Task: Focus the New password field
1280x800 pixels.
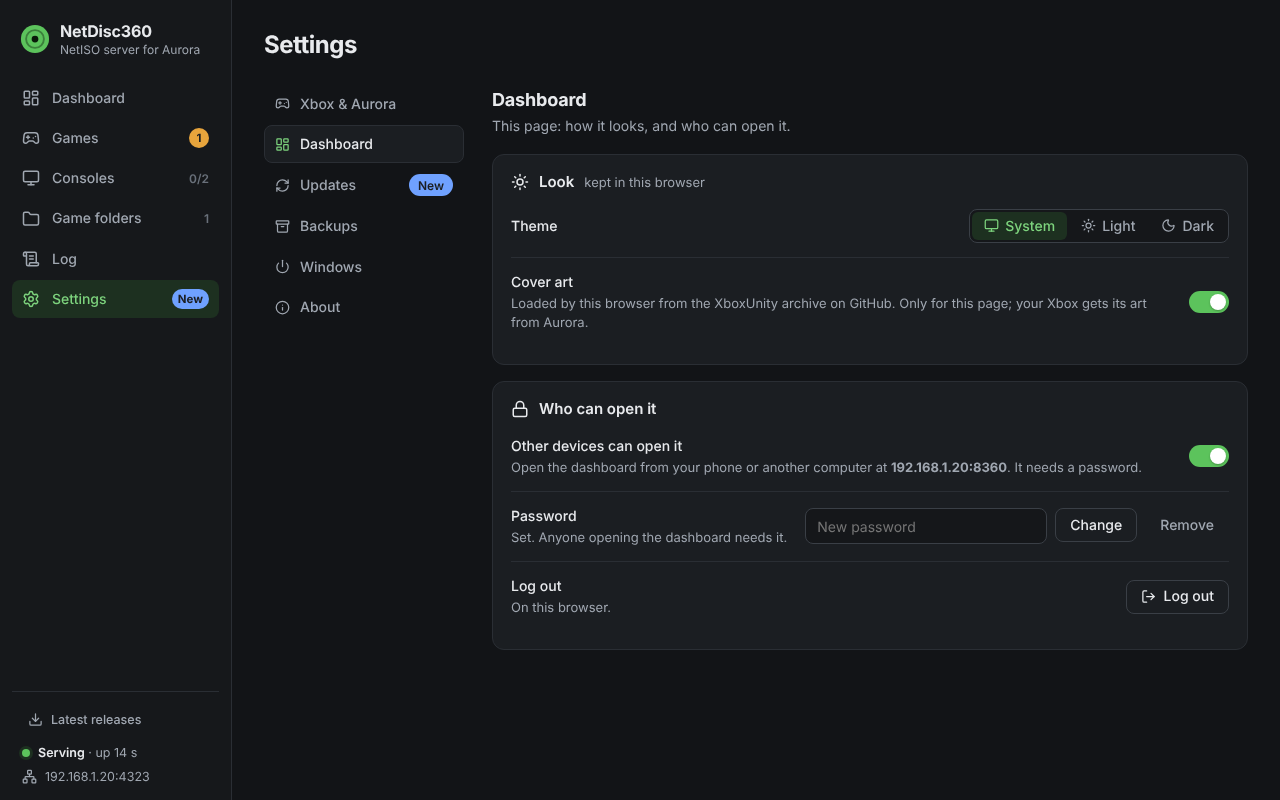Action: [x=926, y=526]
